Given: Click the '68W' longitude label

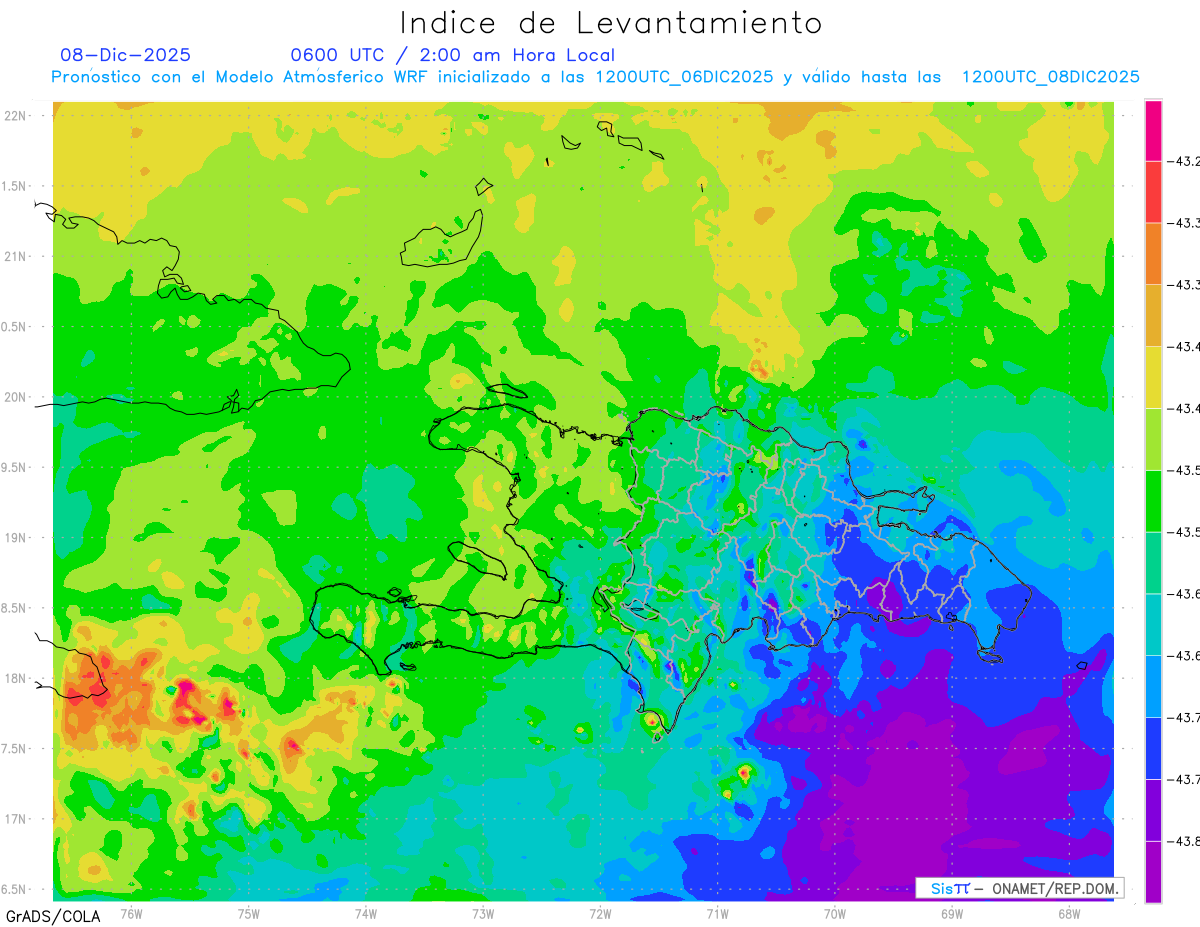Looking at the screenshot, I should (1069, 913).
